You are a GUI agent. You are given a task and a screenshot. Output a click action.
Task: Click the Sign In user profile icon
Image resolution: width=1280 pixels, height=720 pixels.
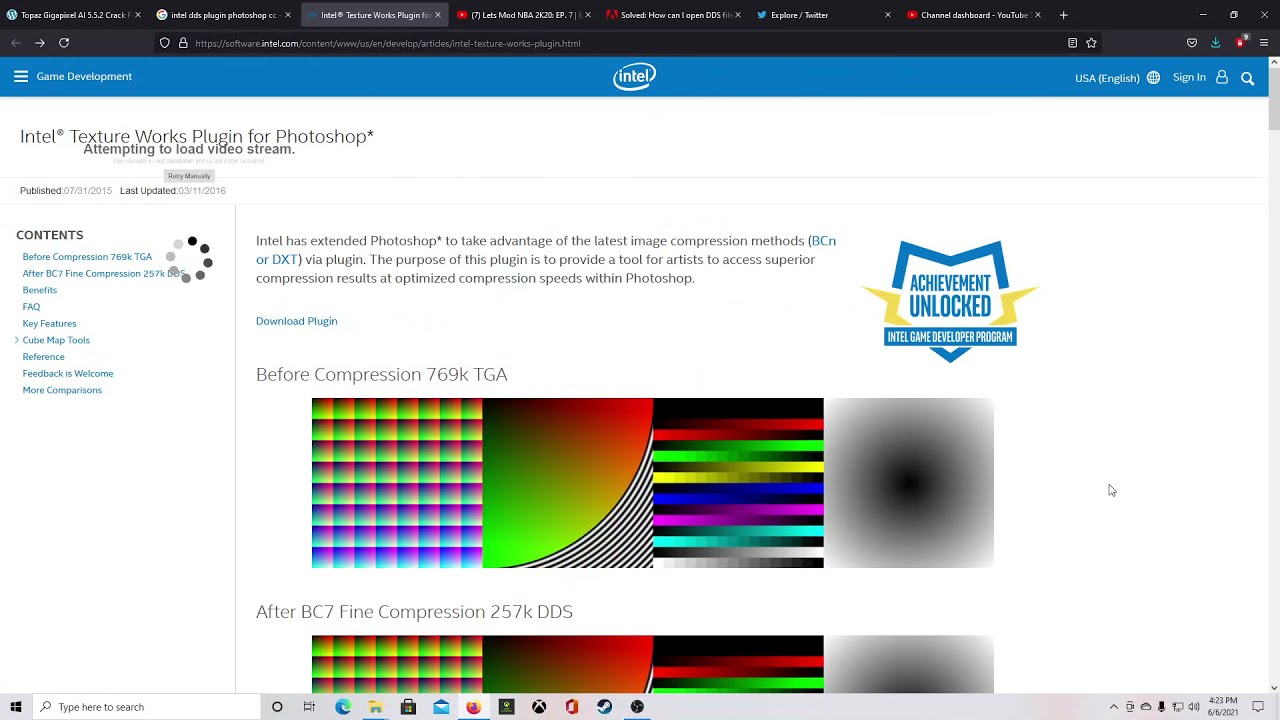1222,77
